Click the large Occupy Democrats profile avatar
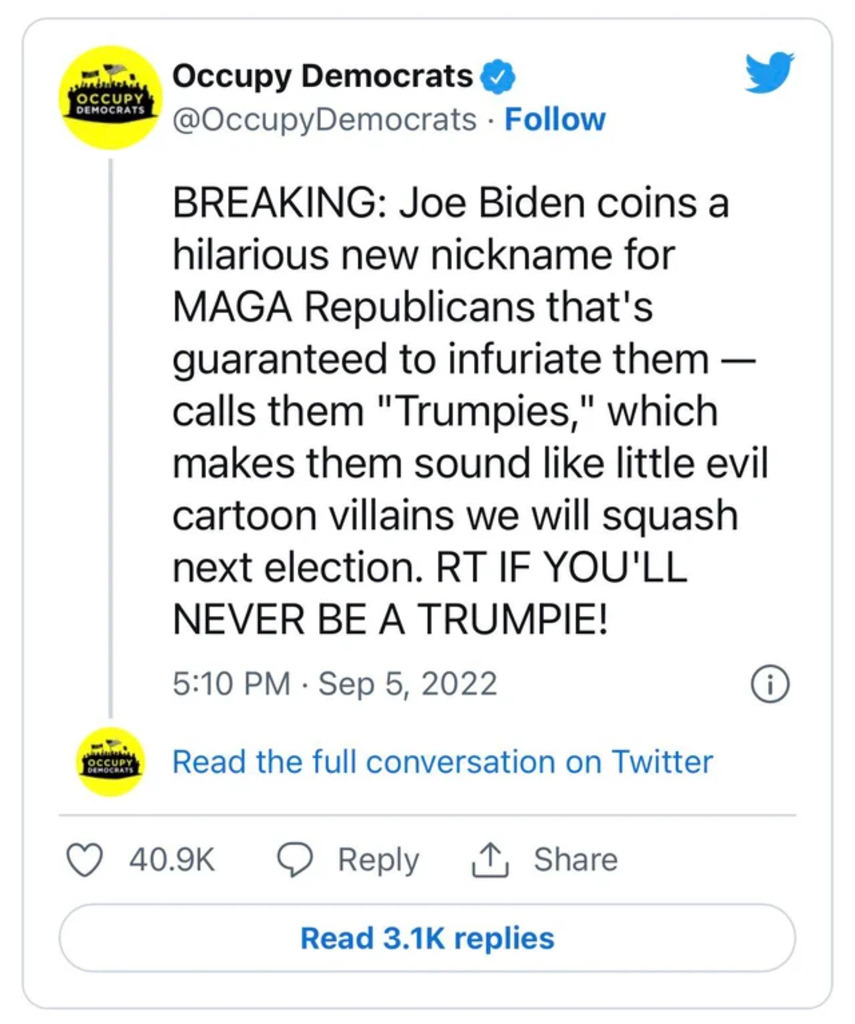This screenshot has height=1024, width=855. [x=110, y=97]
